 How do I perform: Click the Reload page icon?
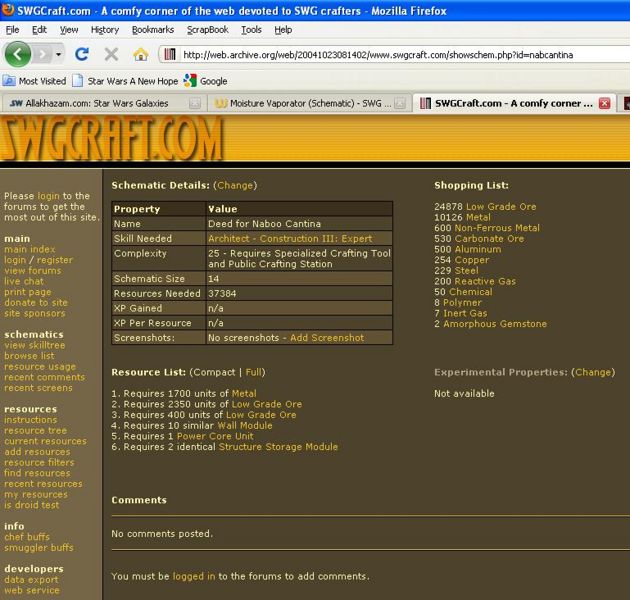[84, 54]
